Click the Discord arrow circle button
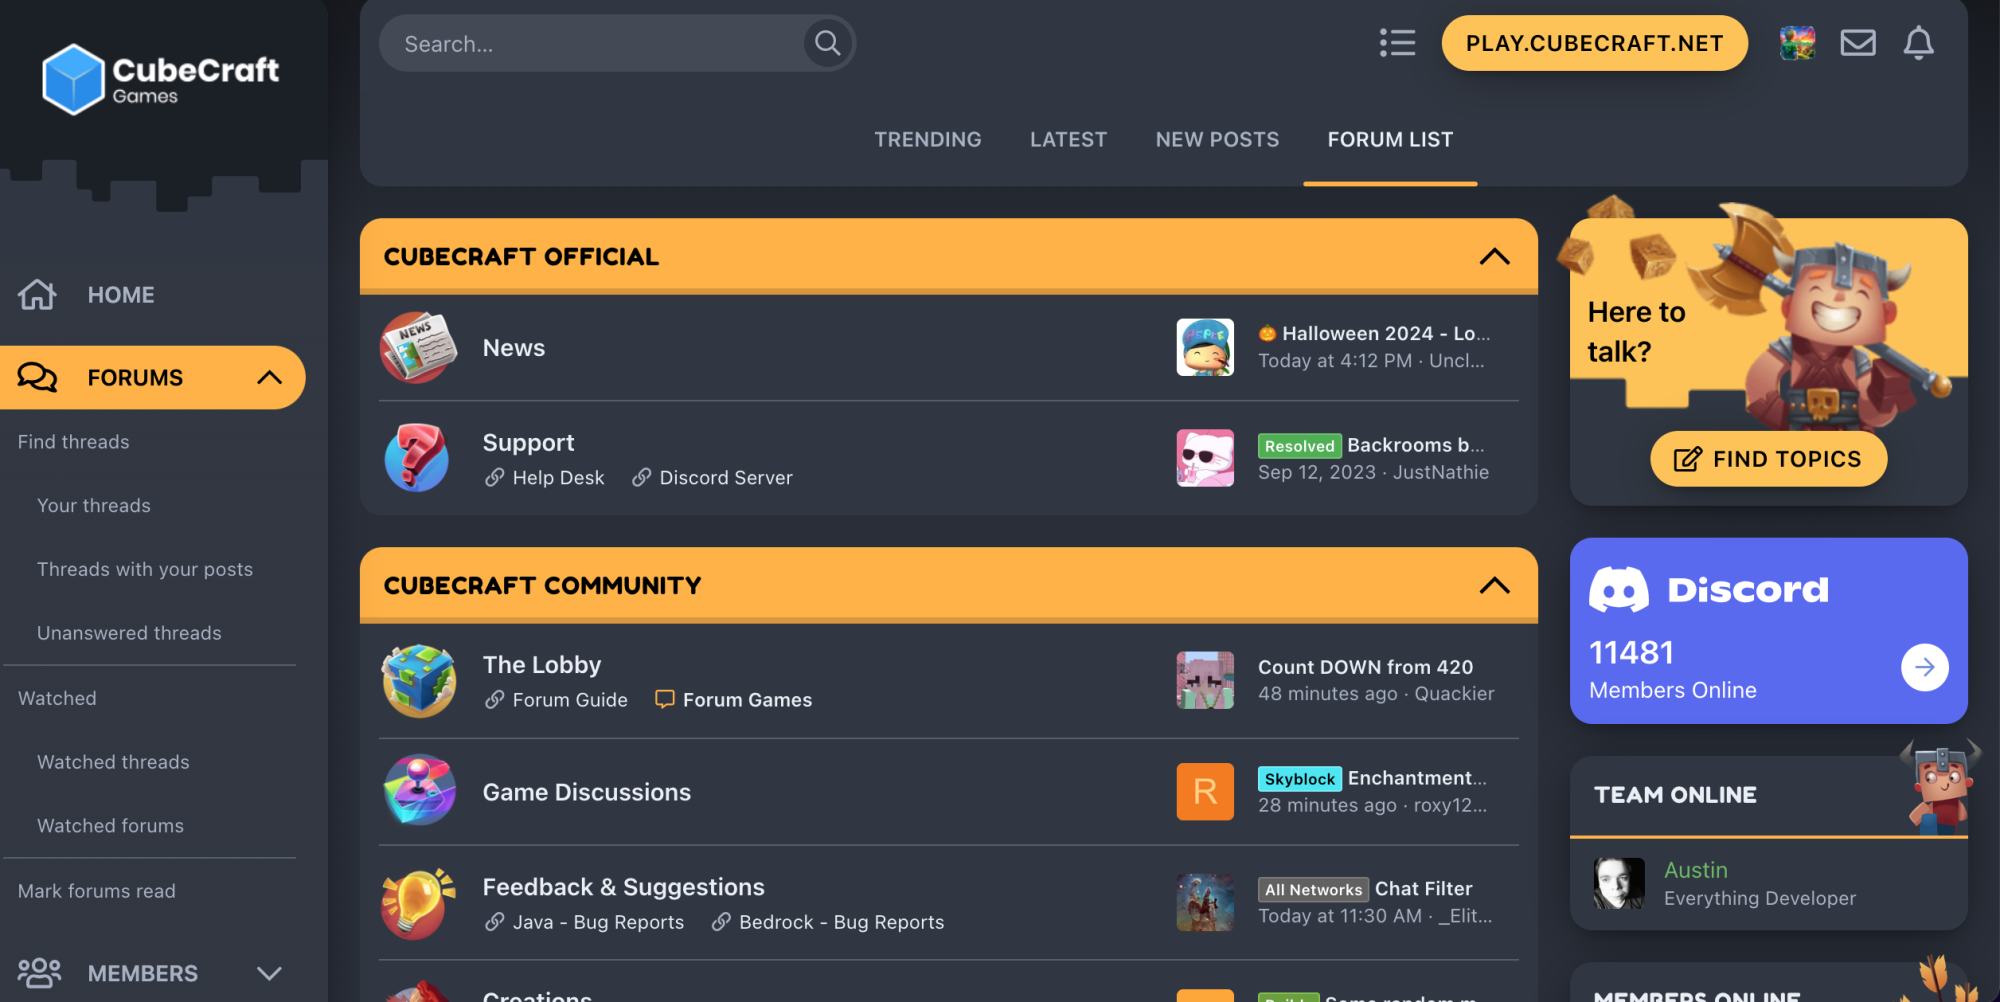2000x1002 pixels. (1924, 667)
